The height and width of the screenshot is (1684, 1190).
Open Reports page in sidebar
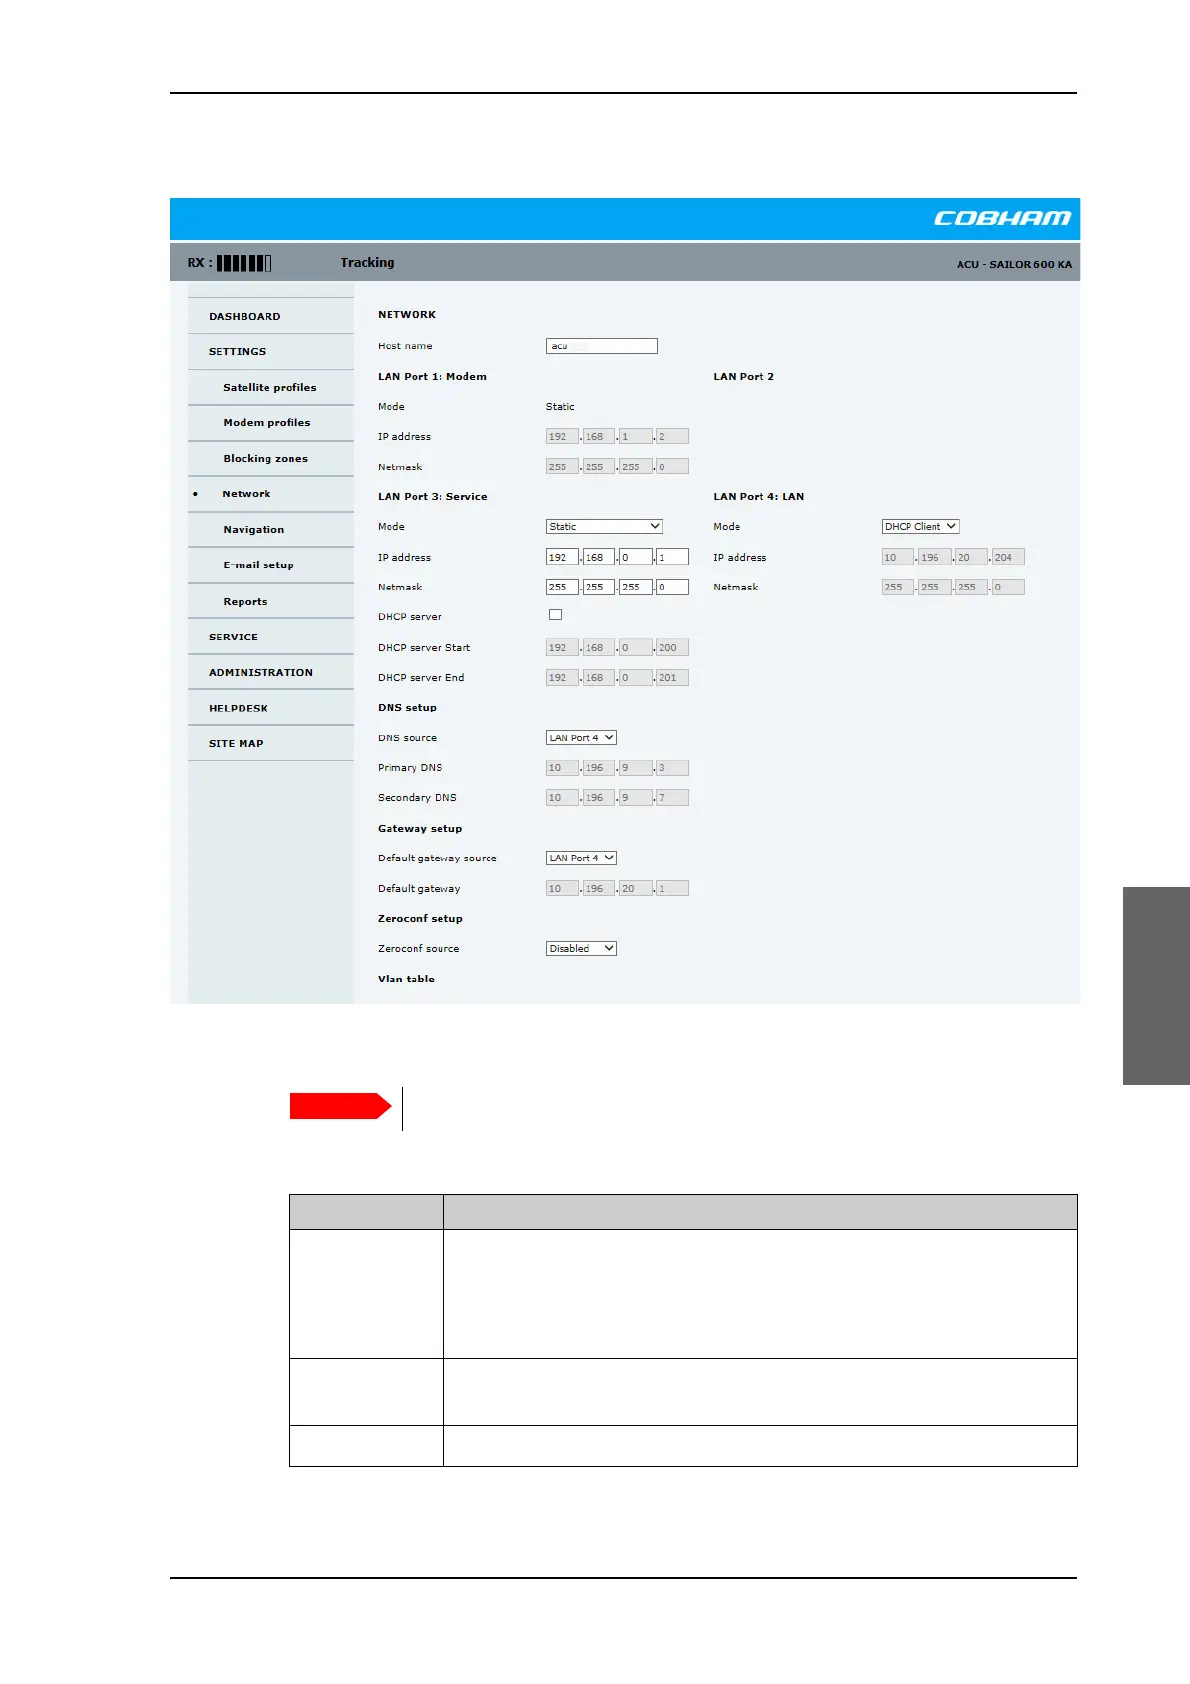pyautogui.click(x=246, y=601)
